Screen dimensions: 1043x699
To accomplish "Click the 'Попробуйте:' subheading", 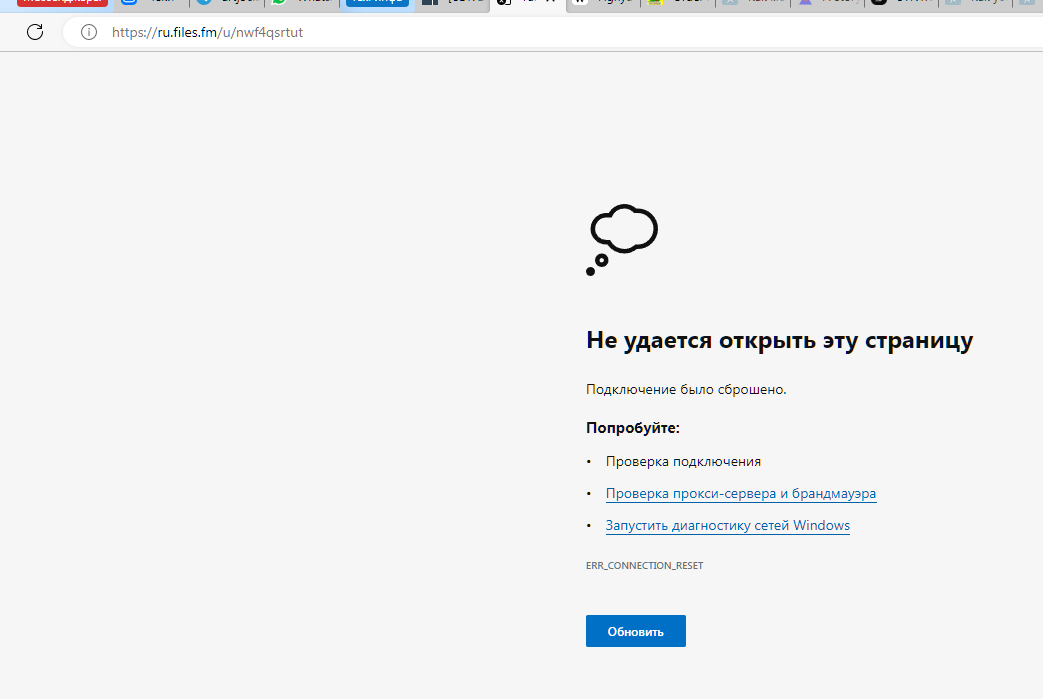I will (633, 428).
